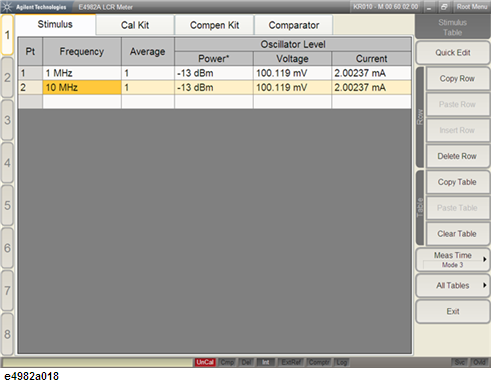Select the -13 dBm power cell in row 2
The image size is (491, 382).
point(214,88)
